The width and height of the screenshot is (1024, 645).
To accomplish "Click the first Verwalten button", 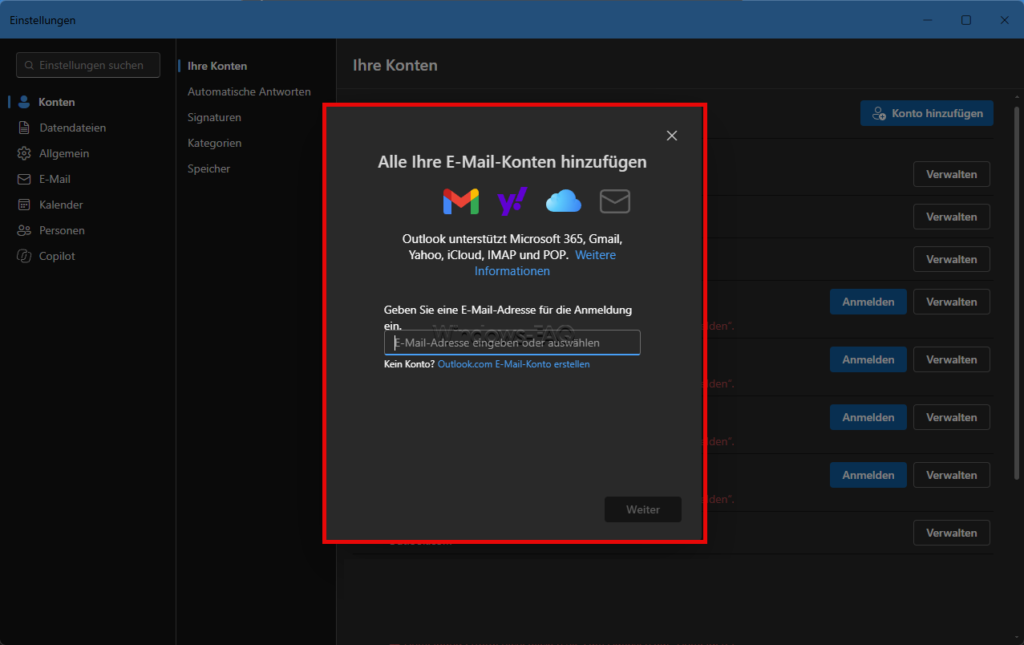I will (x=952, y=174).
